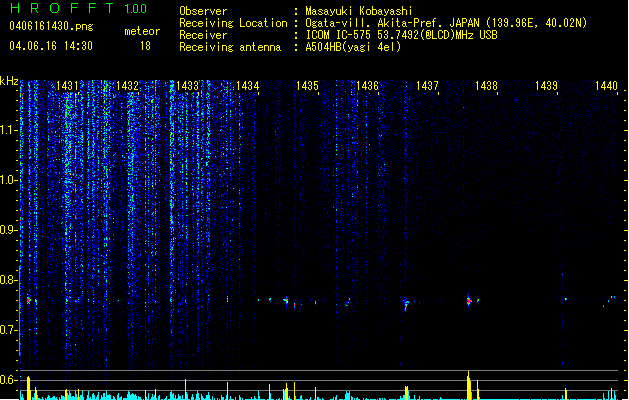The height and width of the screenshot is (400, 629).
Task: Click the meteor count 18
Action: coord(145,46)
